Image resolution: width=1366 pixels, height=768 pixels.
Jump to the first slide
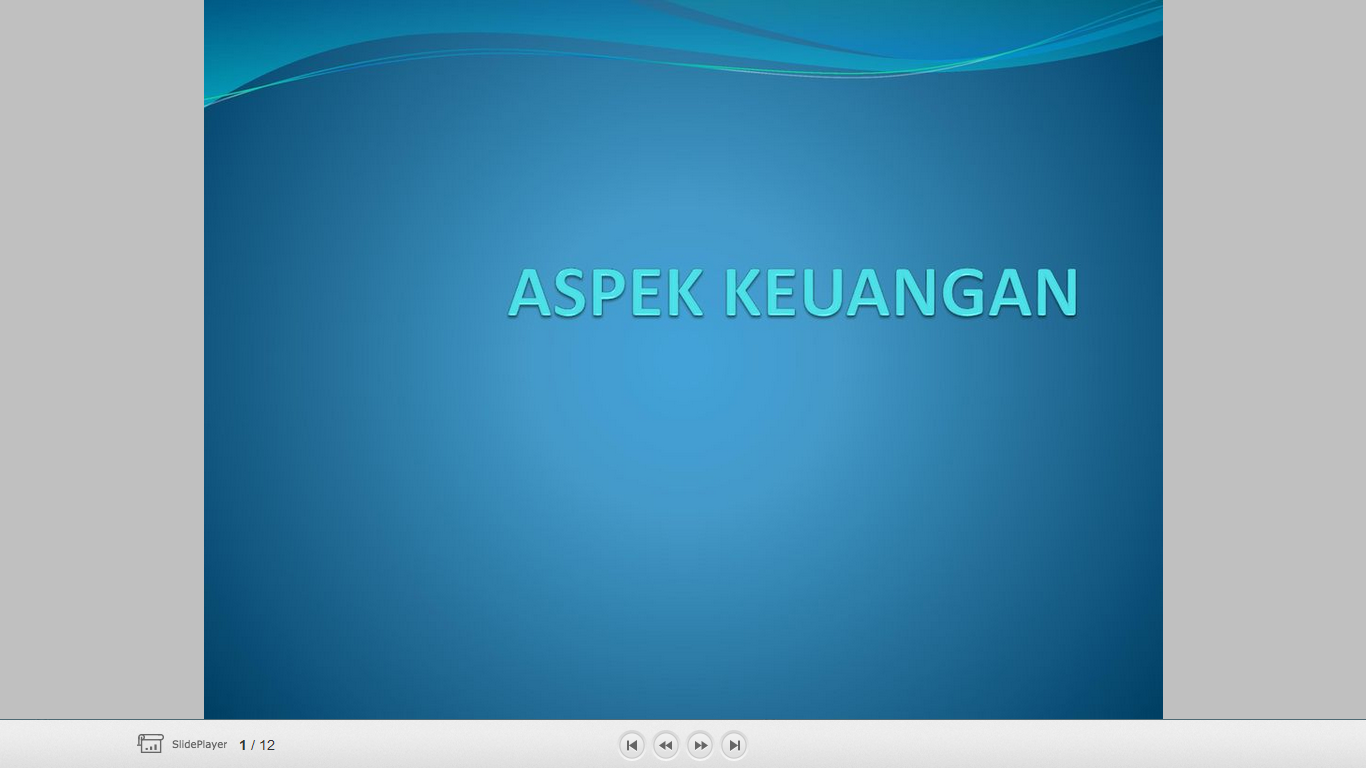[x=632, y=745]
